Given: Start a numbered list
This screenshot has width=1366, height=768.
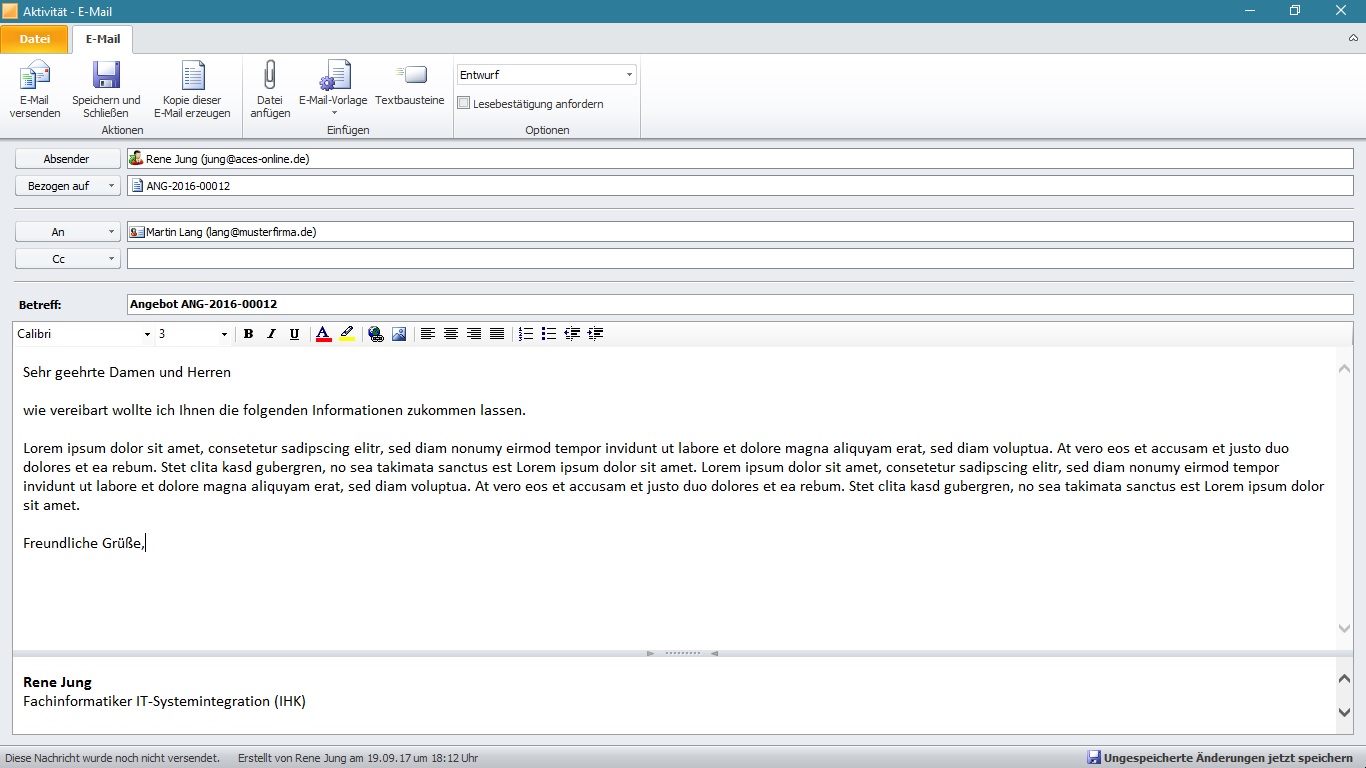Looking at the screenshot, I should [526, 334].
